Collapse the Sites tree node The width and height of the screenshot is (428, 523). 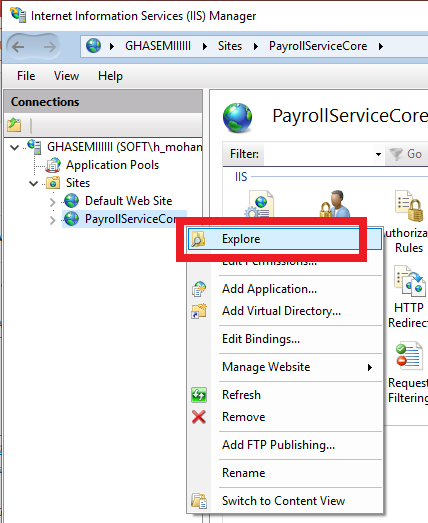tap(33, 183)
